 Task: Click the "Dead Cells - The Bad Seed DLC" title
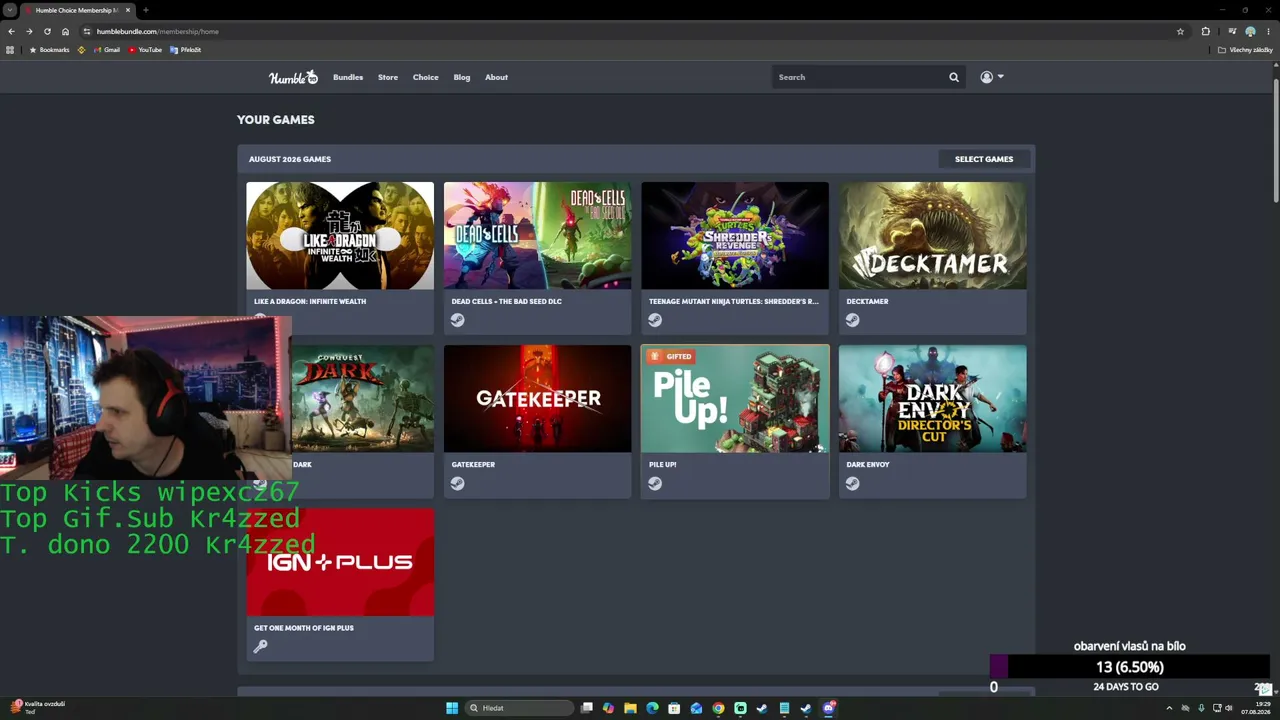pos(507,301)
